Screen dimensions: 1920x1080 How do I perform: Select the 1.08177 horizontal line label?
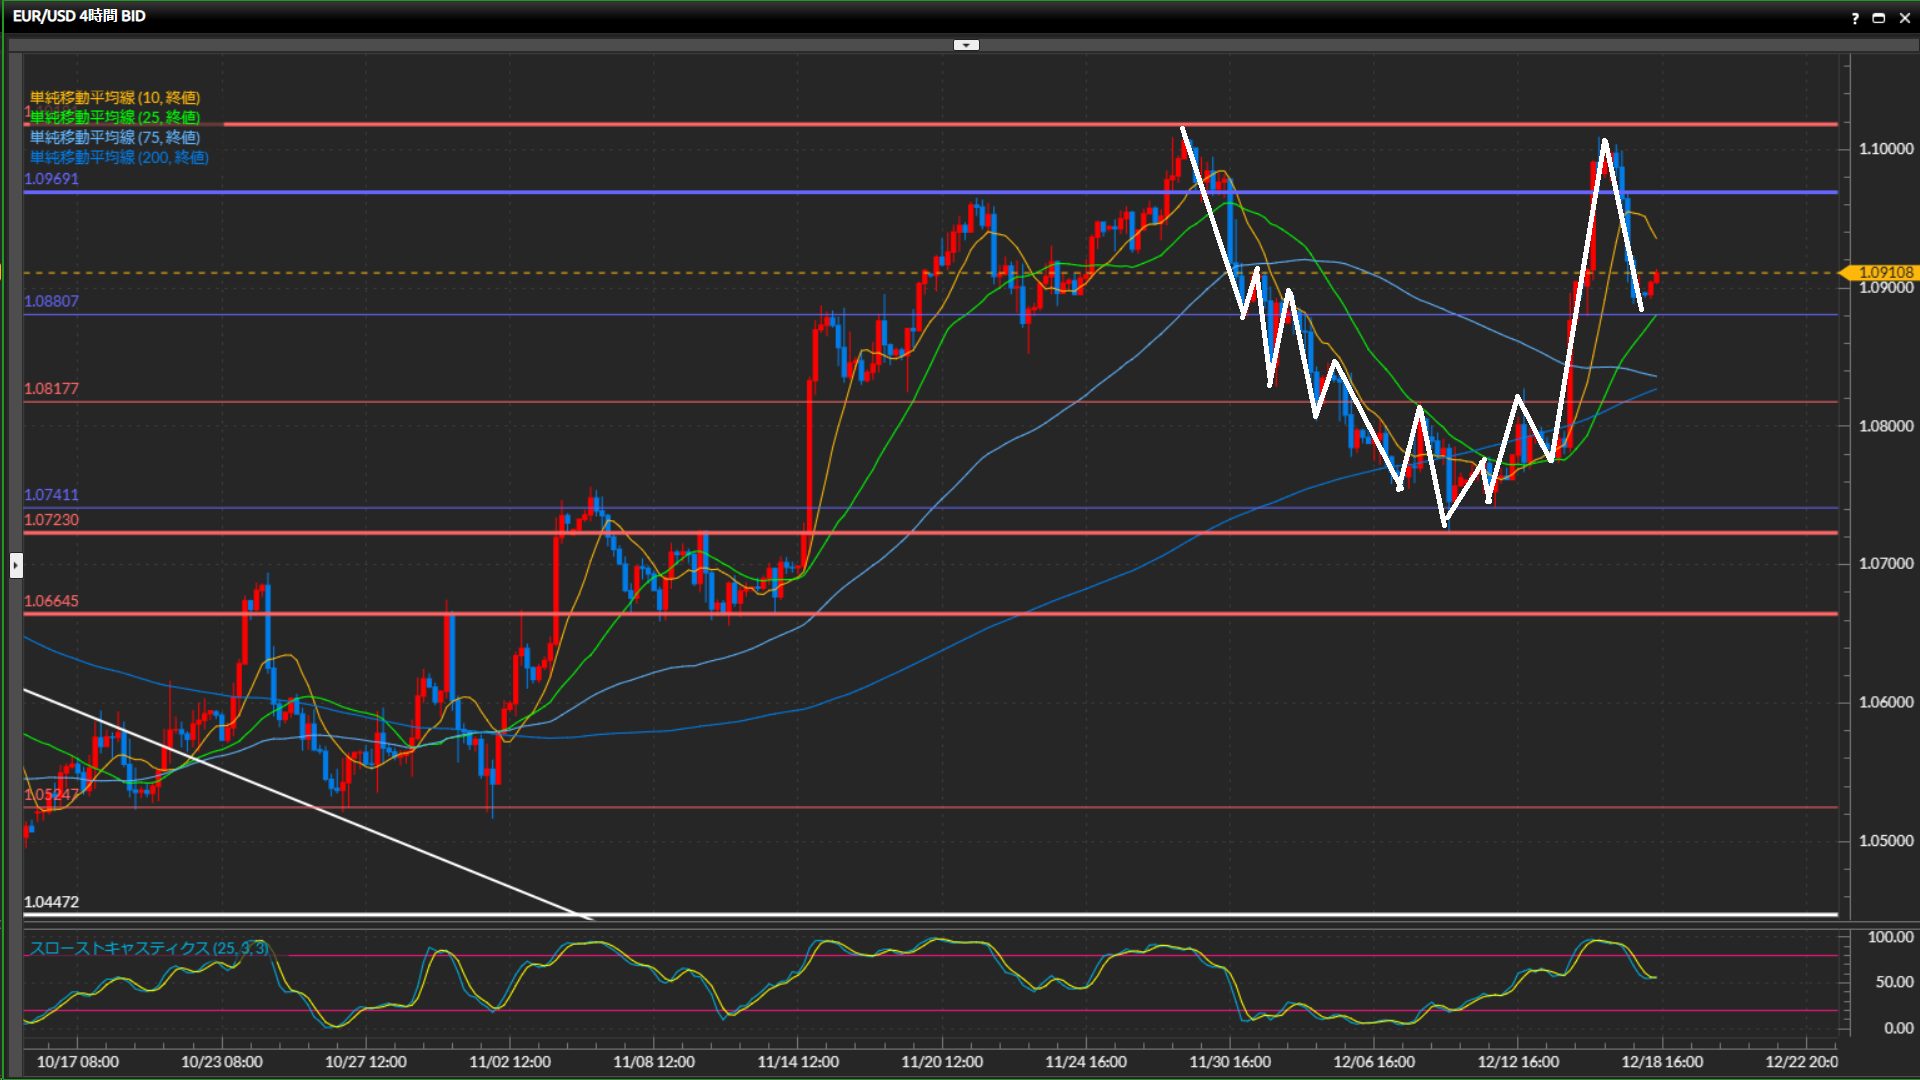tap(51, 389)
